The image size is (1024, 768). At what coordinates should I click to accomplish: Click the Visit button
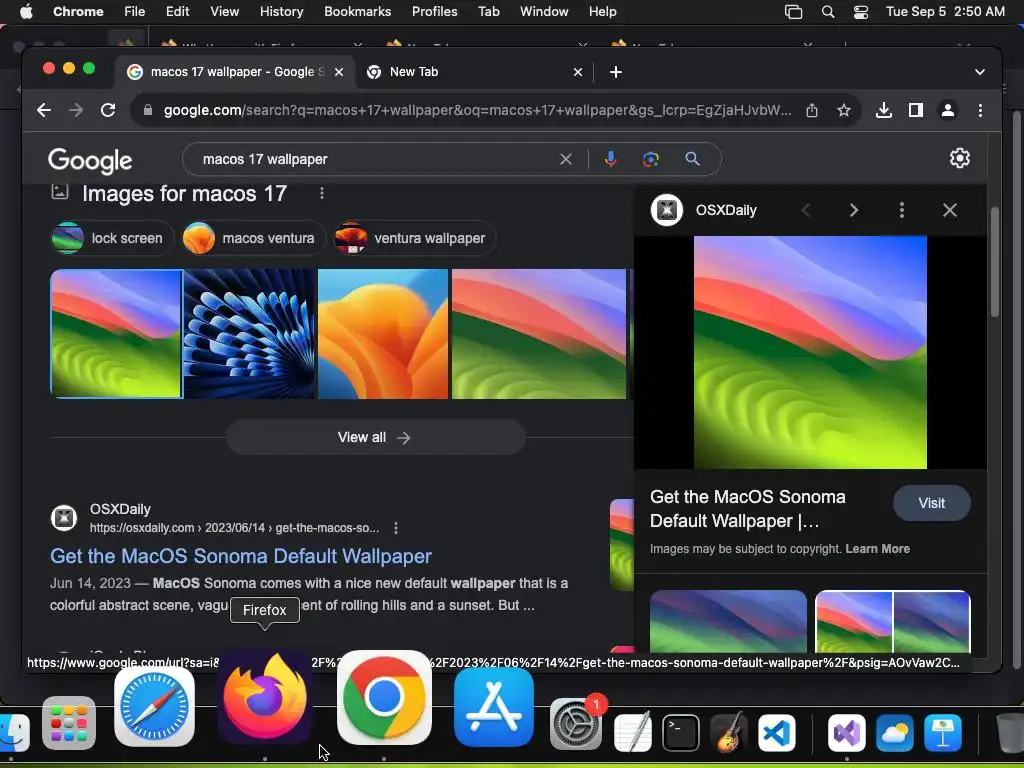(931, 503)
